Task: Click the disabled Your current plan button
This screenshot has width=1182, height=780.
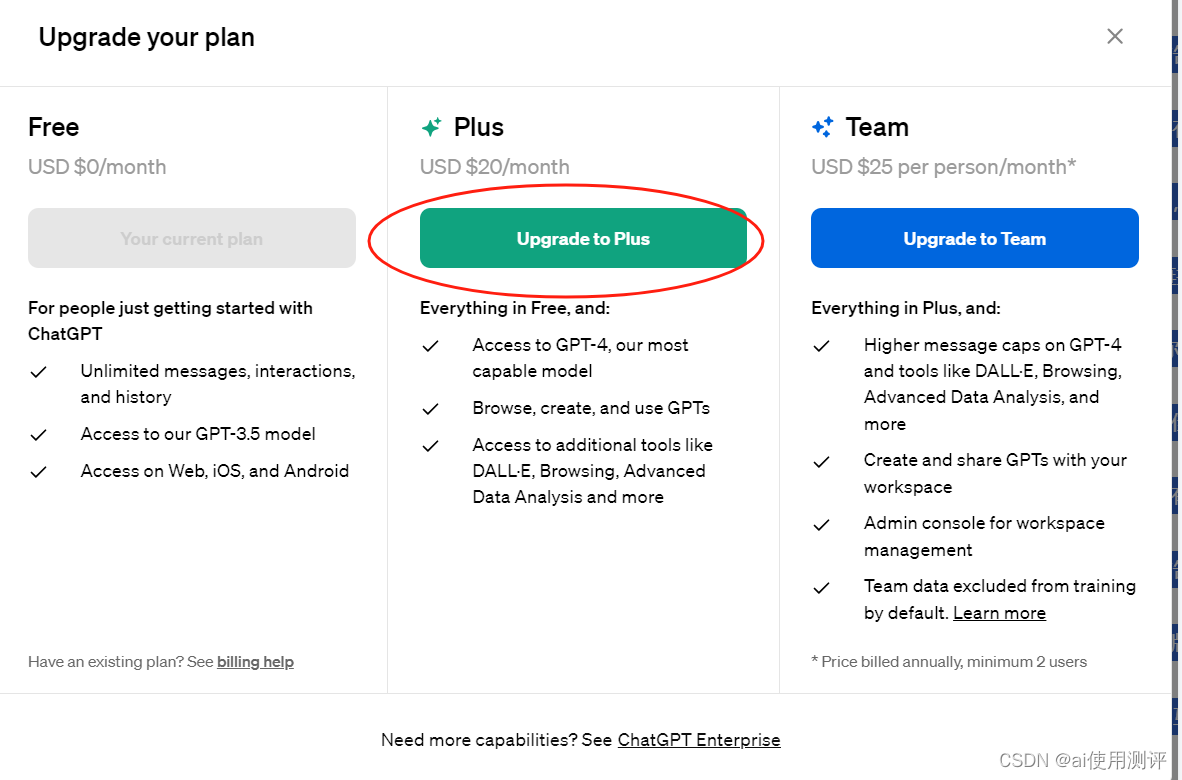Action: click(192, 238)
